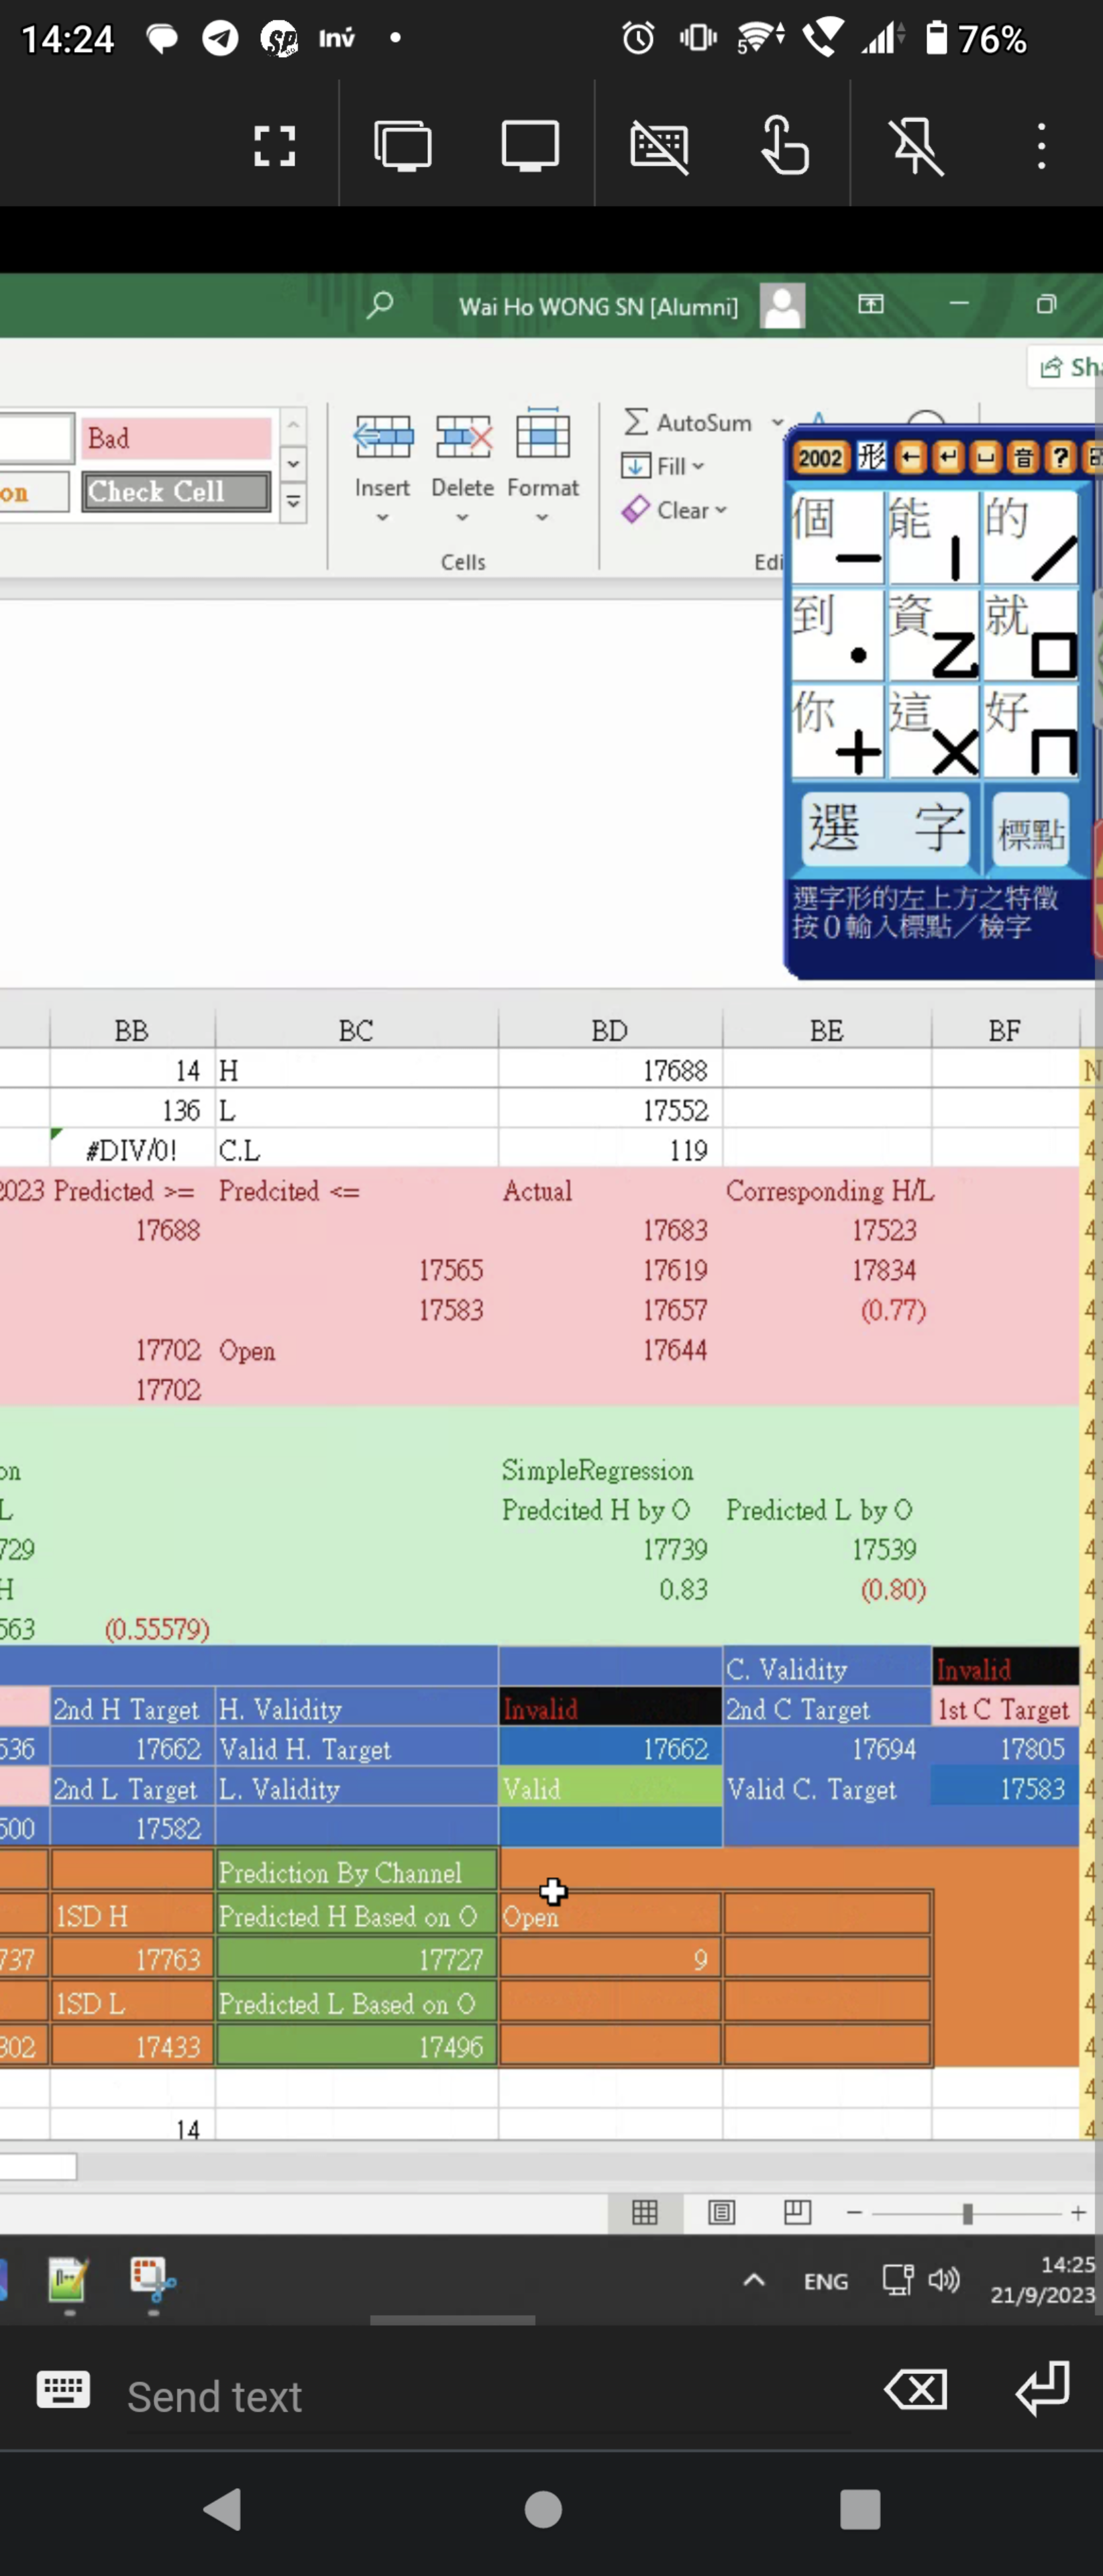The image size is (1103, 2576).
Task: Open ribbon display options icon
Action: pyautogui.click(x=870, y=304)
